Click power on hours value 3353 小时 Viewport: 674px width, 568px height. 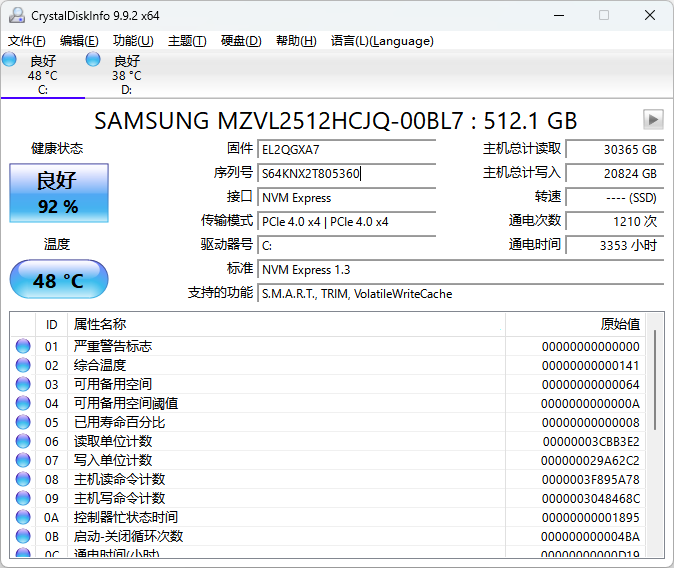tap(615, 246)
